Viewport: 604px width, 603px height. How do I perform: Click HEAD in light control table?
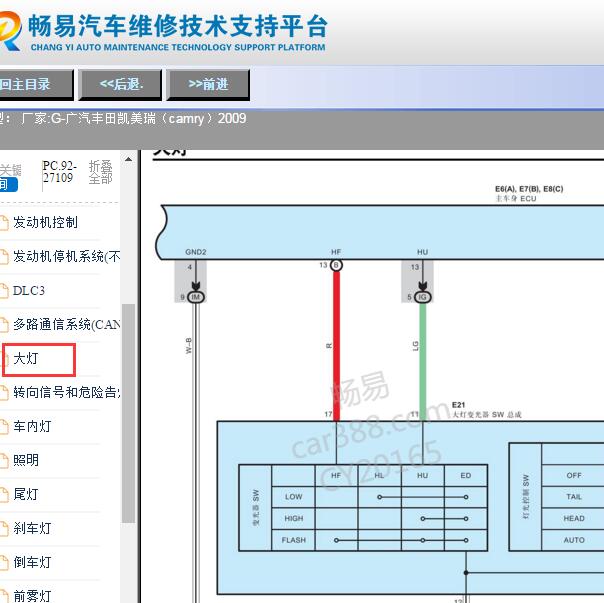tap(574, 519)
